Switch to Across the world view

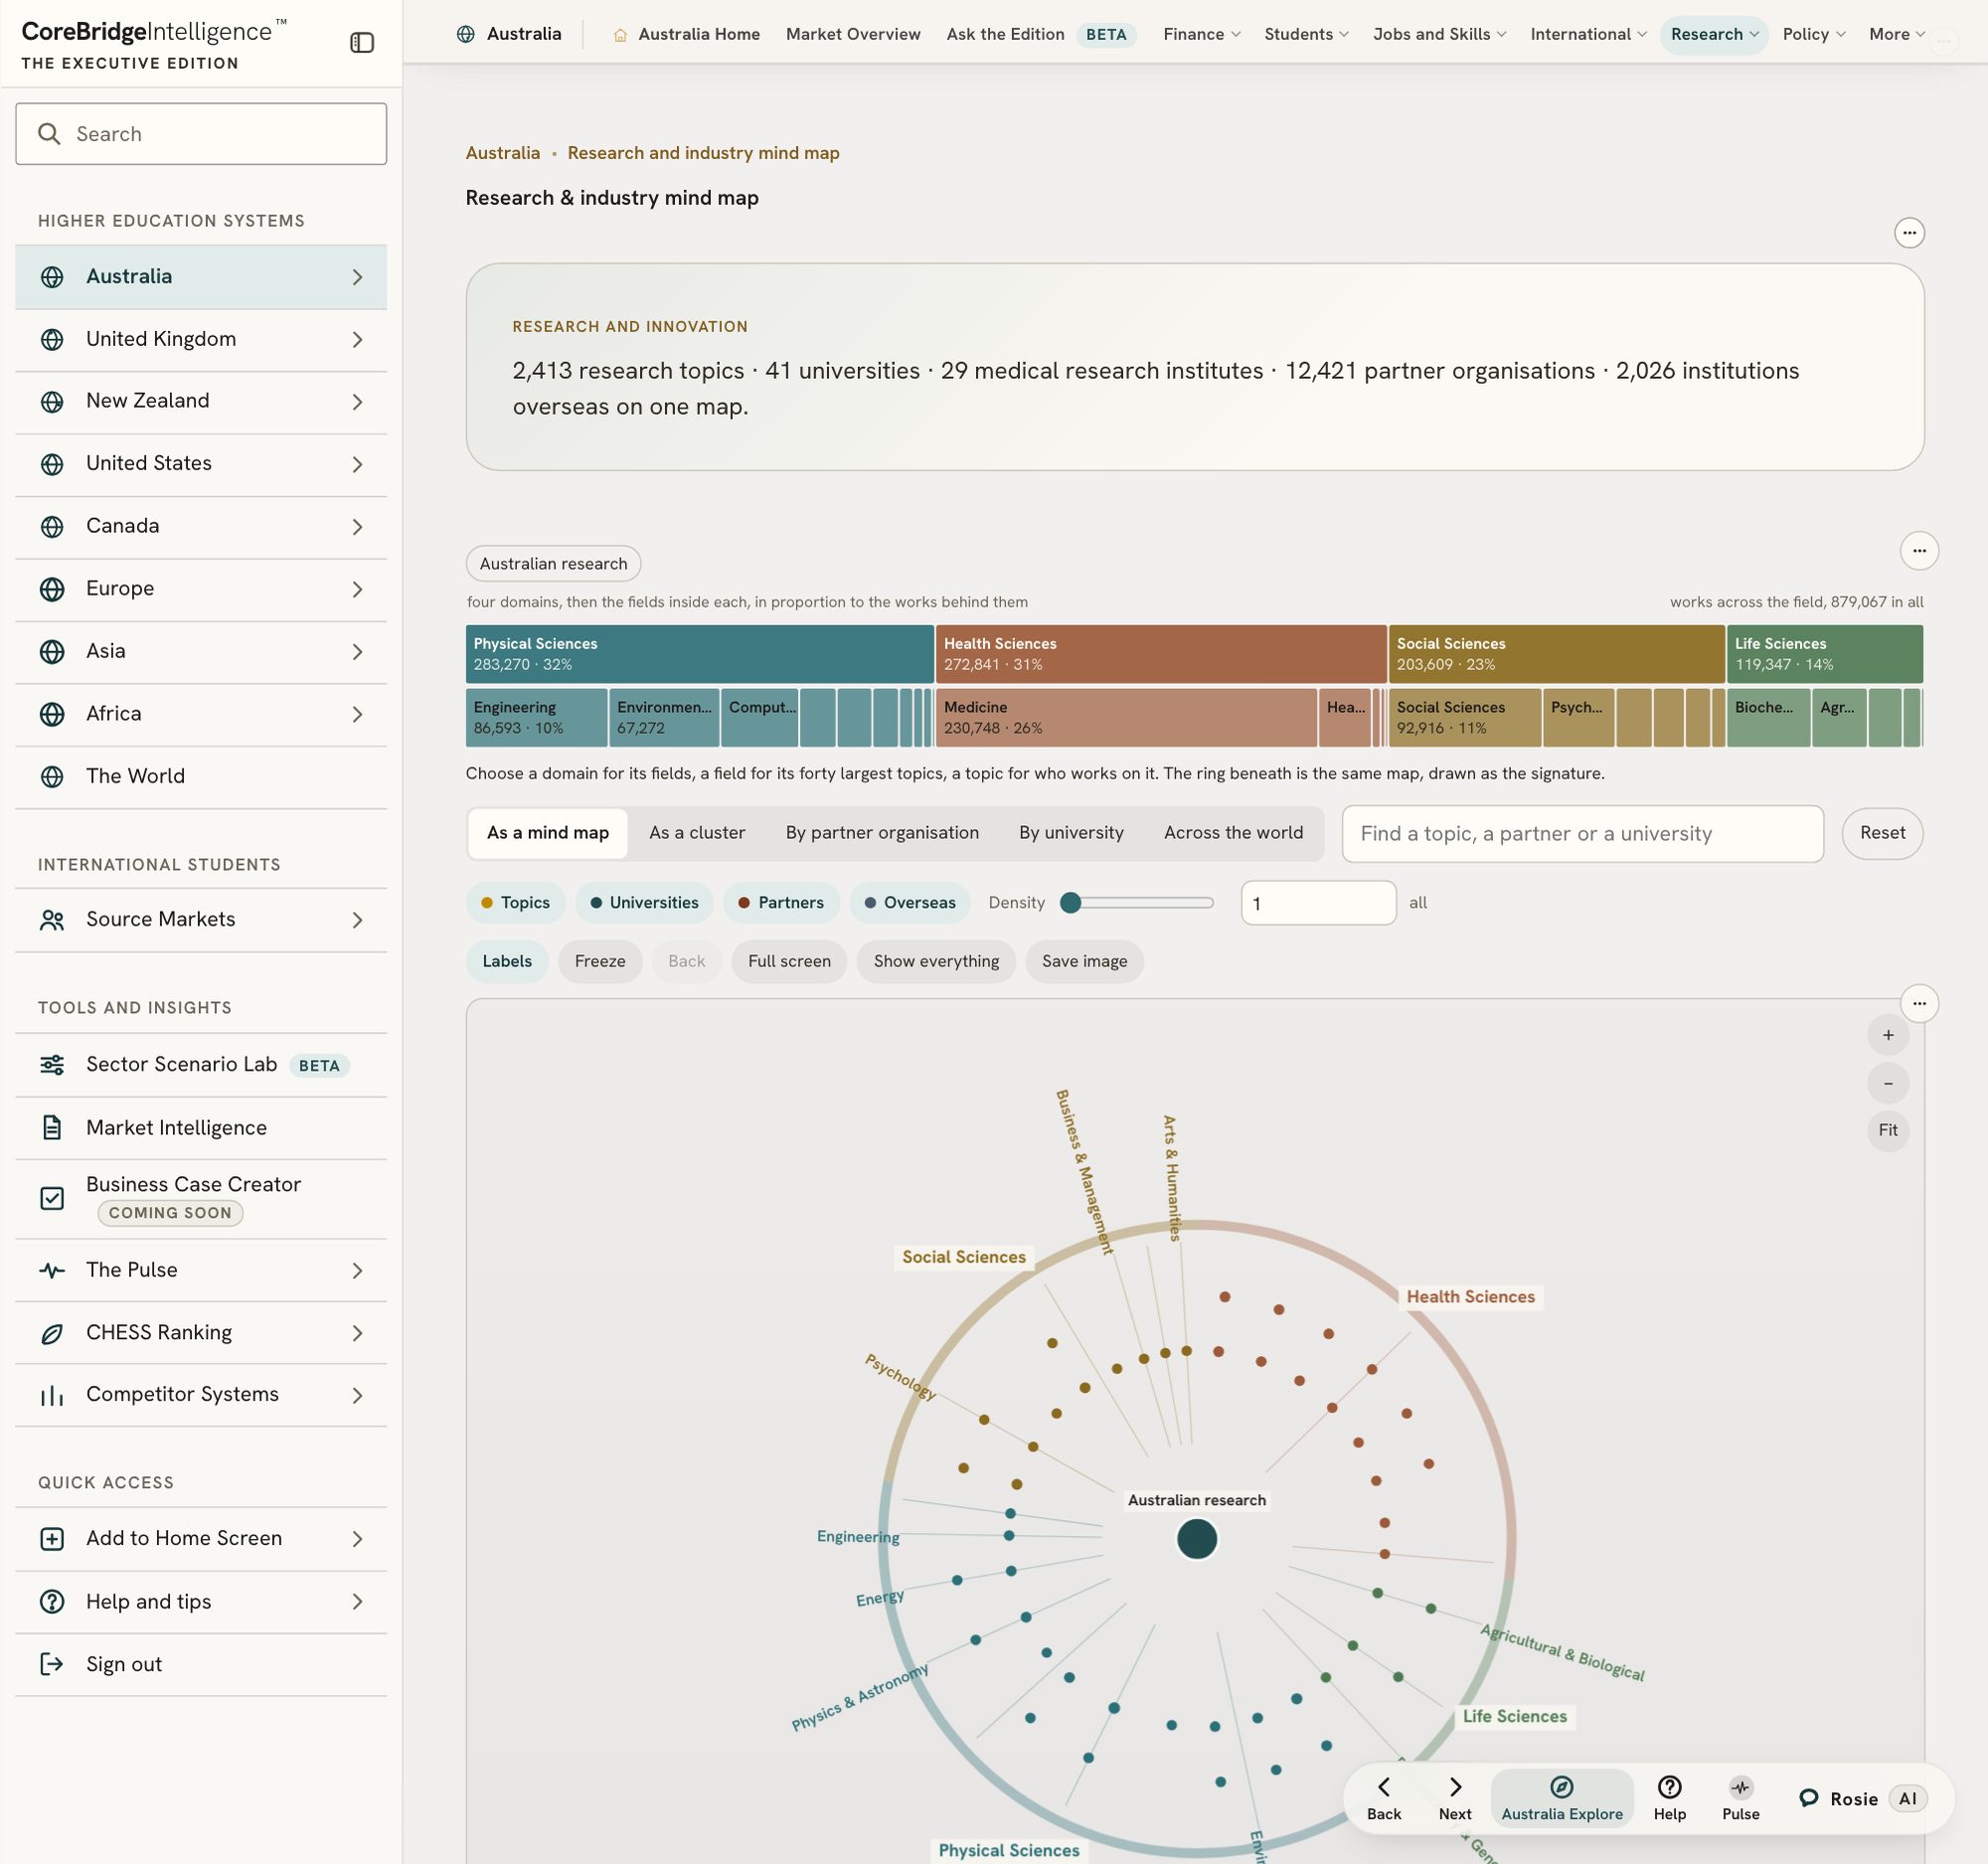tap(1233, 833)
